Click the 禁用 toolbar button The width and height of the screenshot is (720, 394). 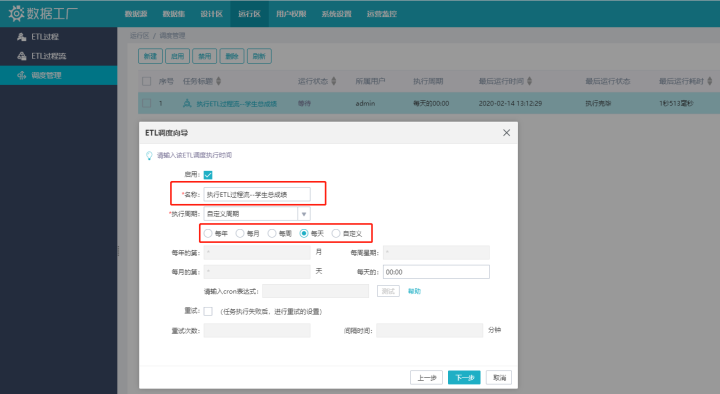204,56
